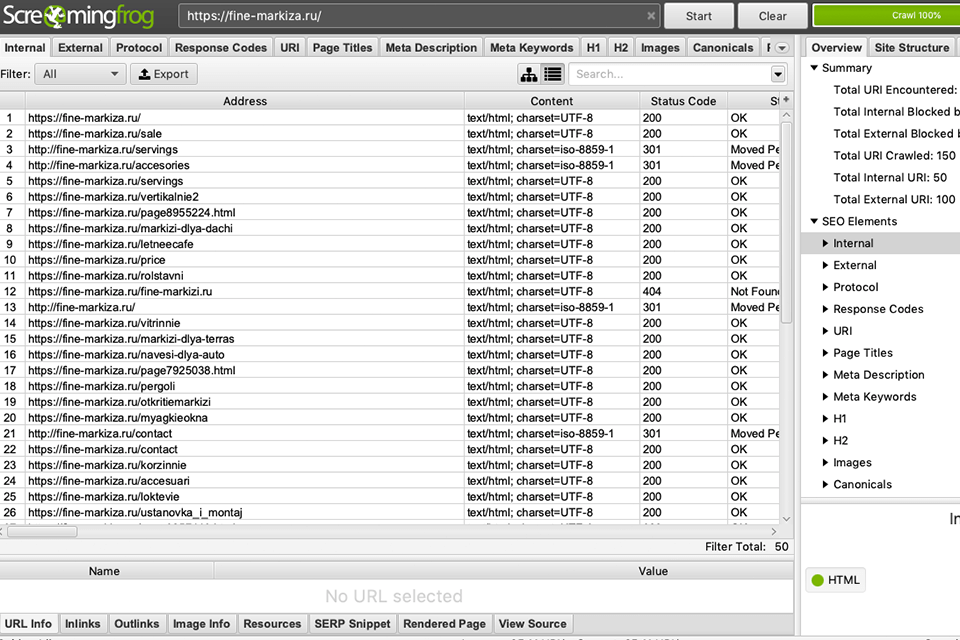Select row http://fine-markiza.ru/accesories
The height and width of the screenshot is (640, 960).
(390, 165)
